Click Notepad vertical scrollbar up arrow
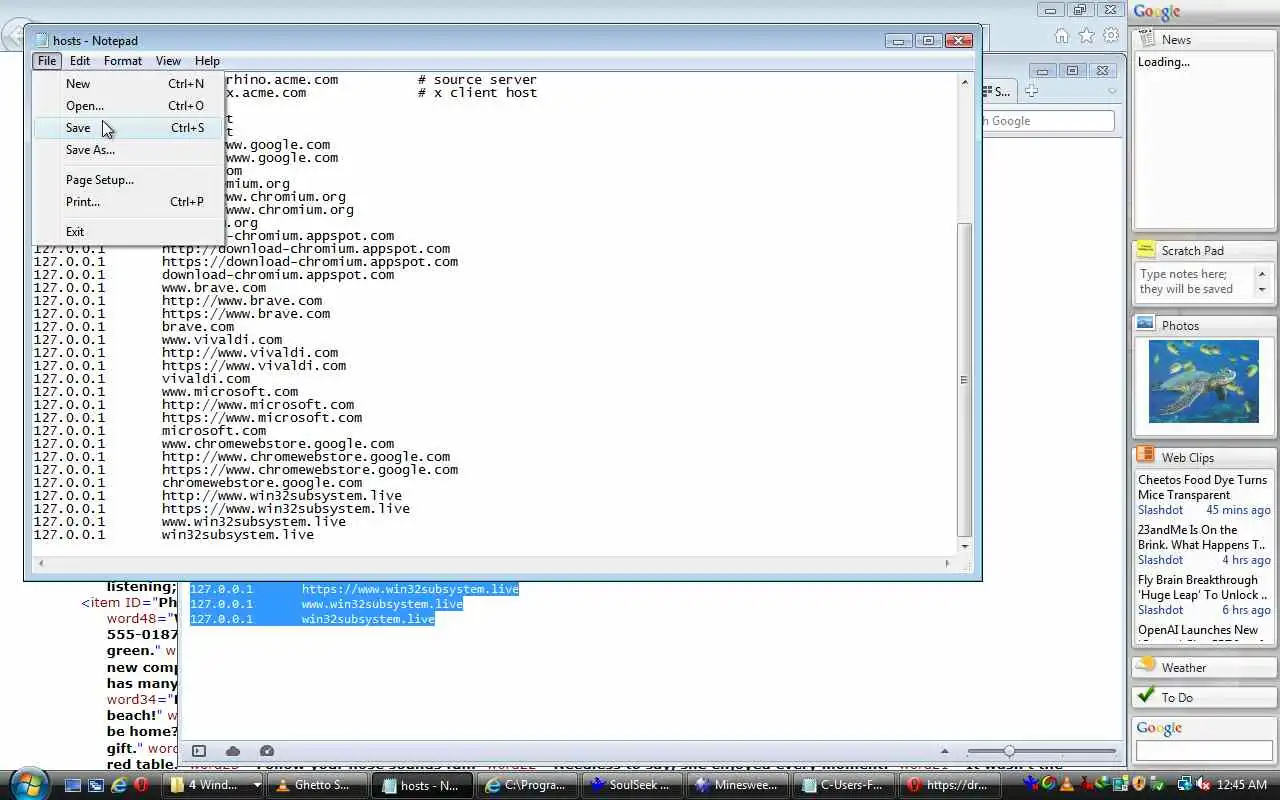 (965, 82)
